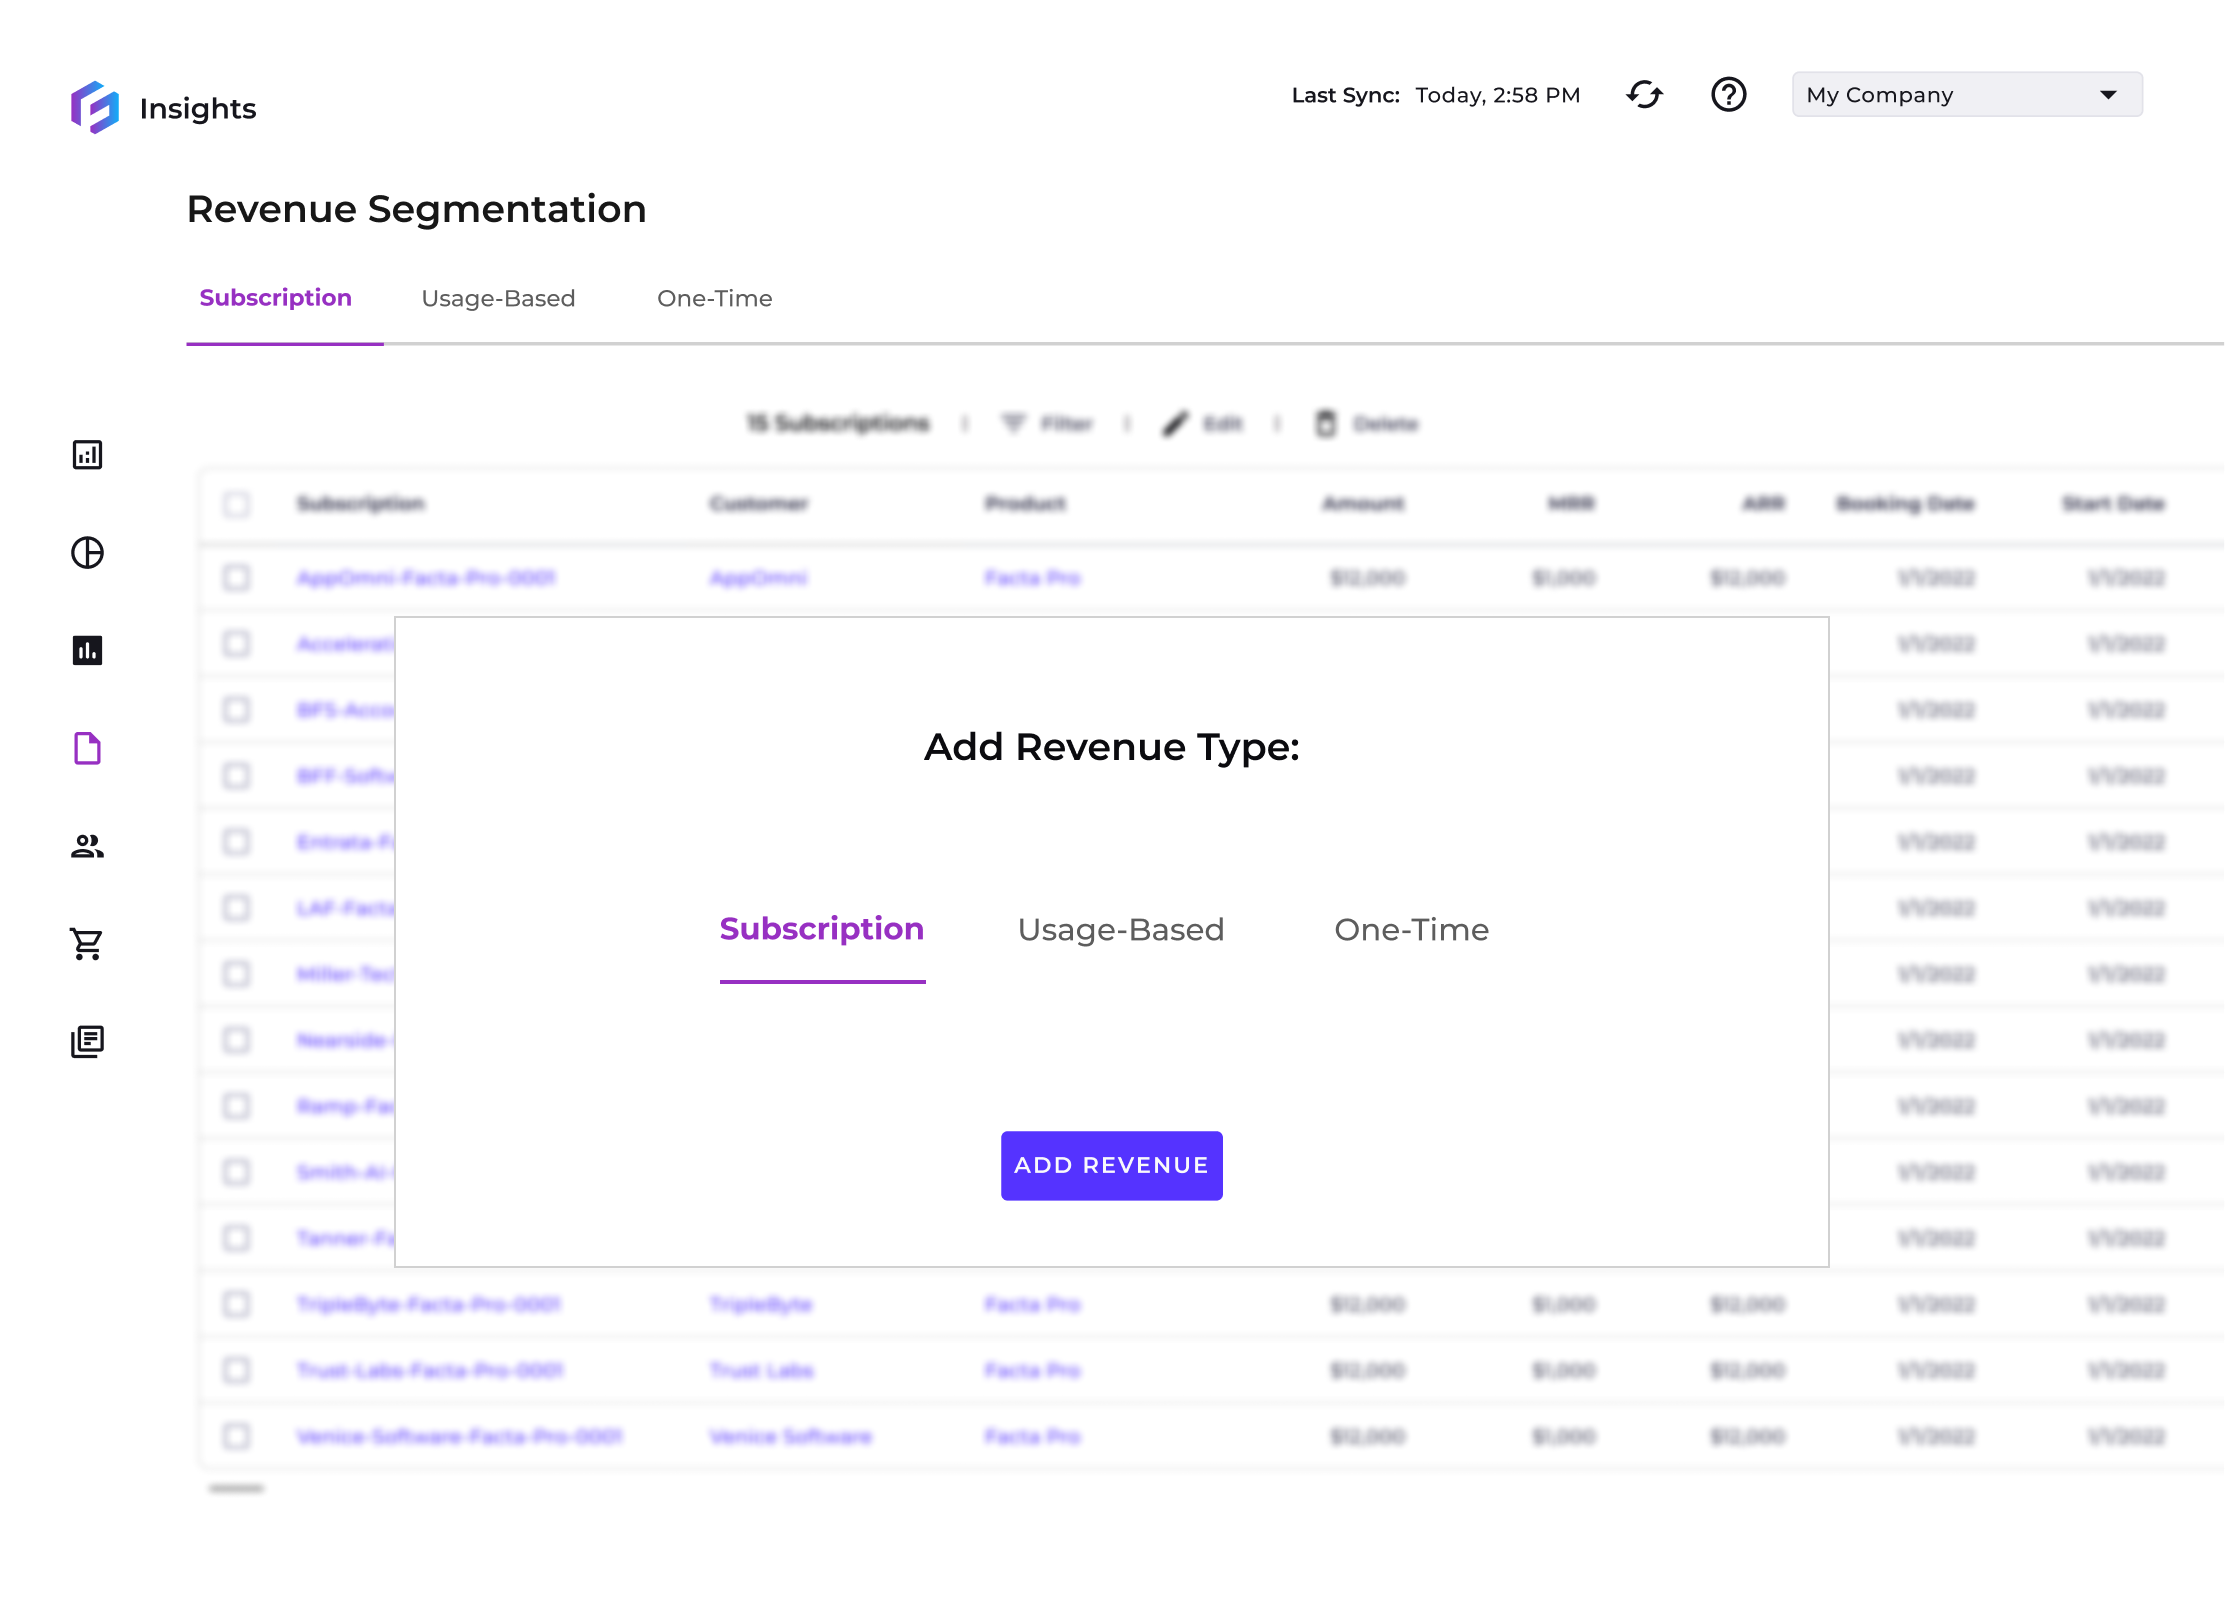The image size is (2225, 1614).
Task: Select the pie chart segmentation icon
Action: (x=88, y=552)
